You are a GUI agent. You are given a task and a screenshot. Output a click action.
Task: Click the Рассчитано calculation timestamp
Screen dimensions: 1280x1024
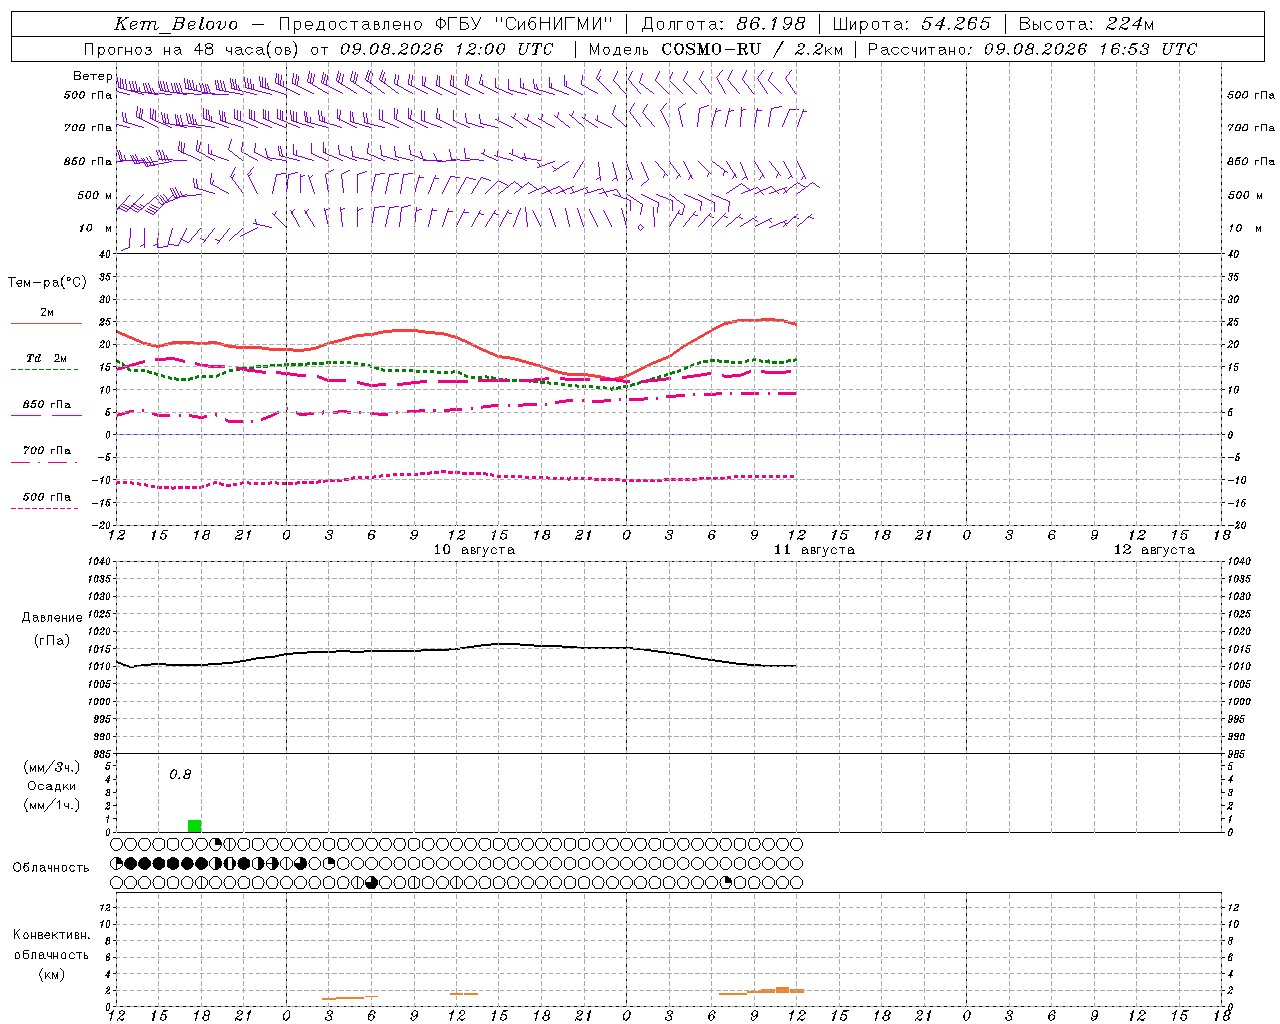coord(1032,49)
